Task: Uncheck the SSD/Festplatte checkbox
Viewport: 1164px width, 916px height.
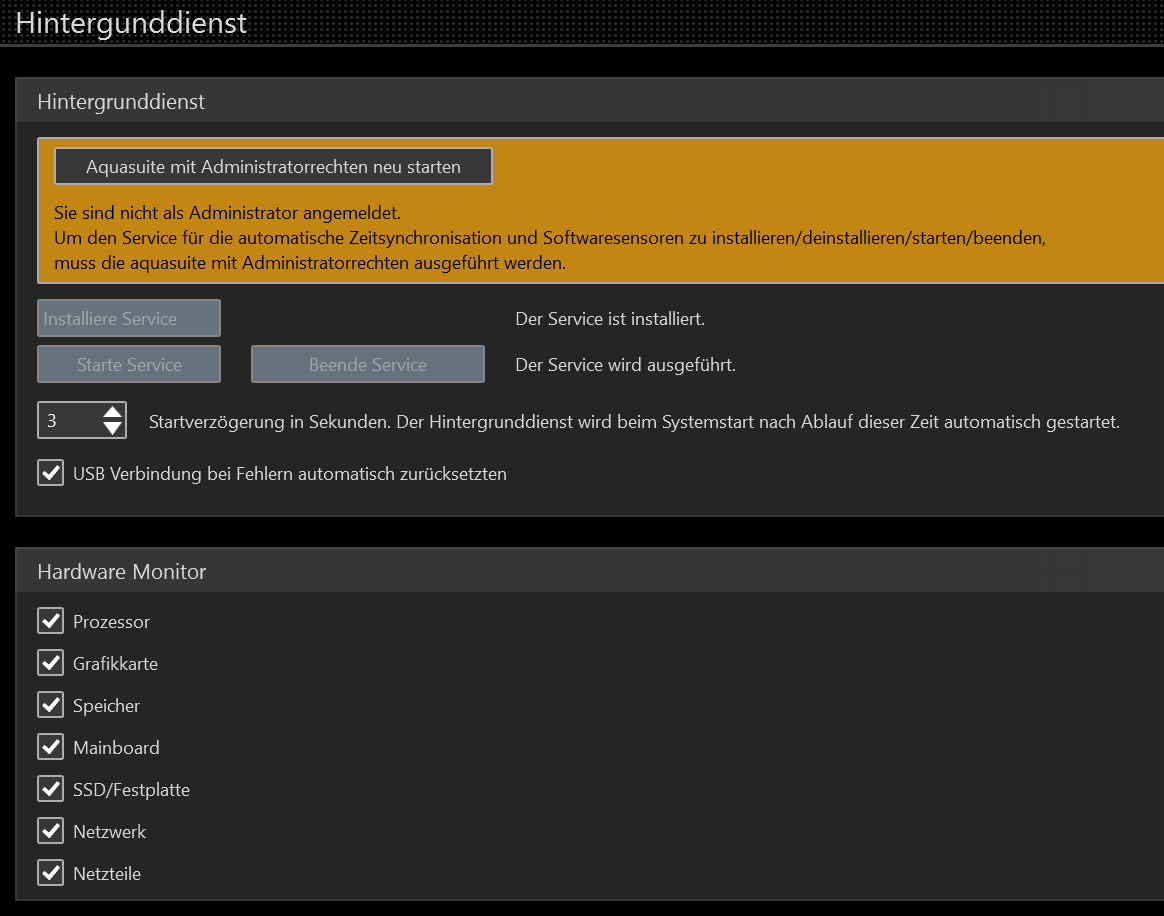Action: point(51,789)
